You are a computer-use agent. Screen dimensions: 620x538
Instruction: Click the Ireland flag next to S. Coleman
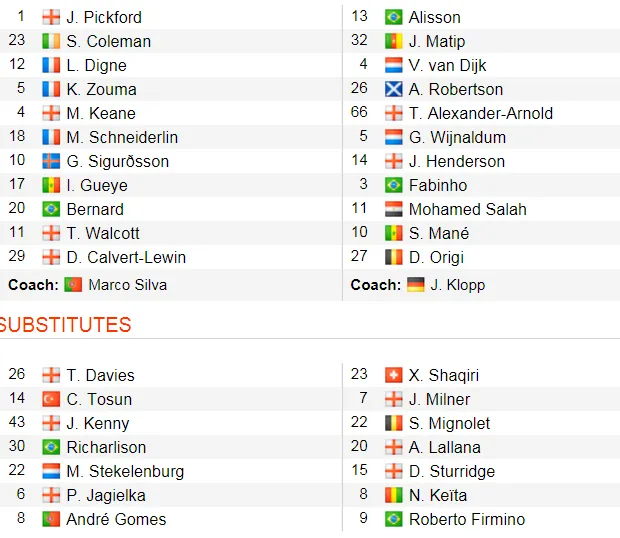pyautogui.click(x=51, y=41)
